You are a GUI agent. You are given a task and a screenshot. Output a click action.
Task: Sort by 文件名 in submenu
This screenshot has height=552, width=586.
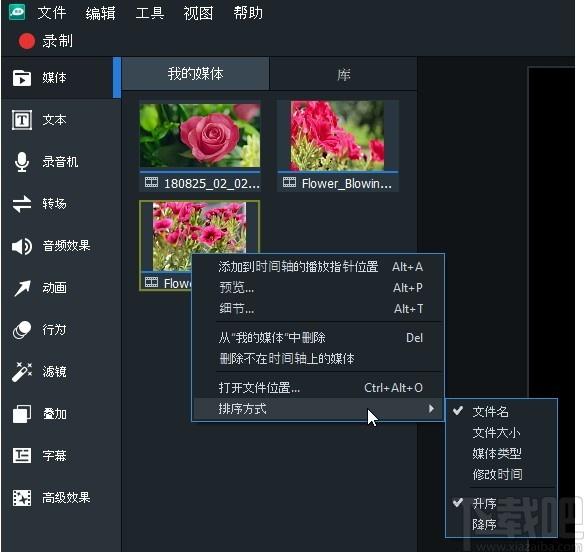click(502, 412)
